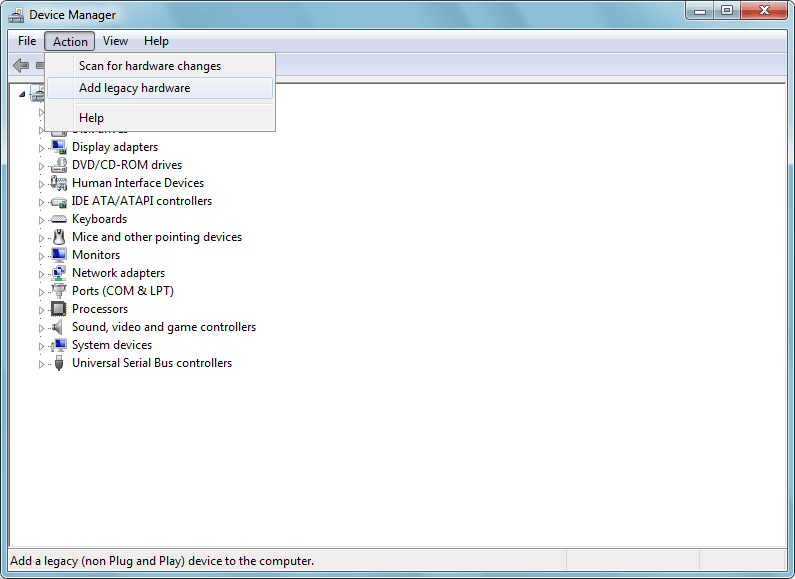Close the Device Manager window

[x=764, y=11]
